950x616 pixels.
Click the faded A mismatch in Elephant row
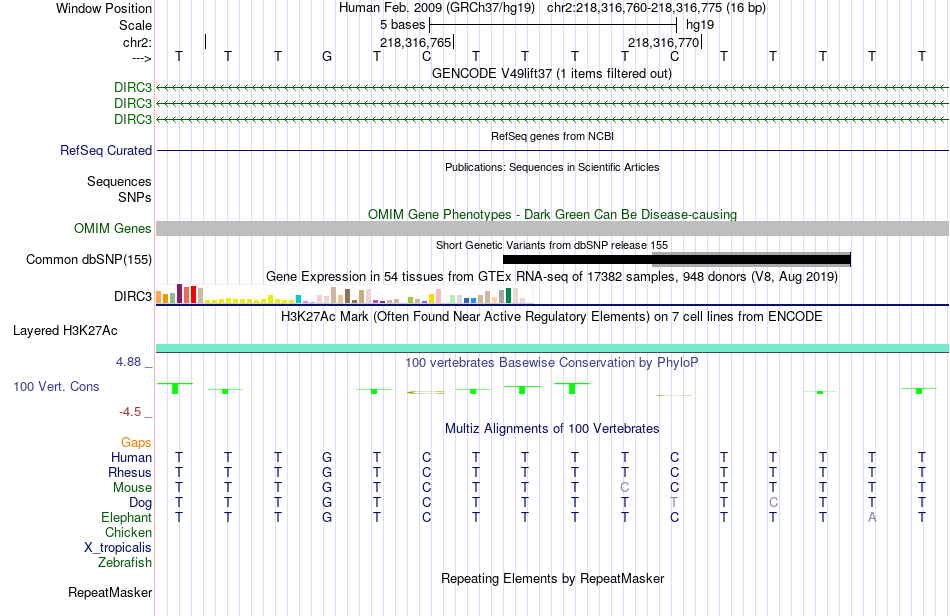[872, 517]
